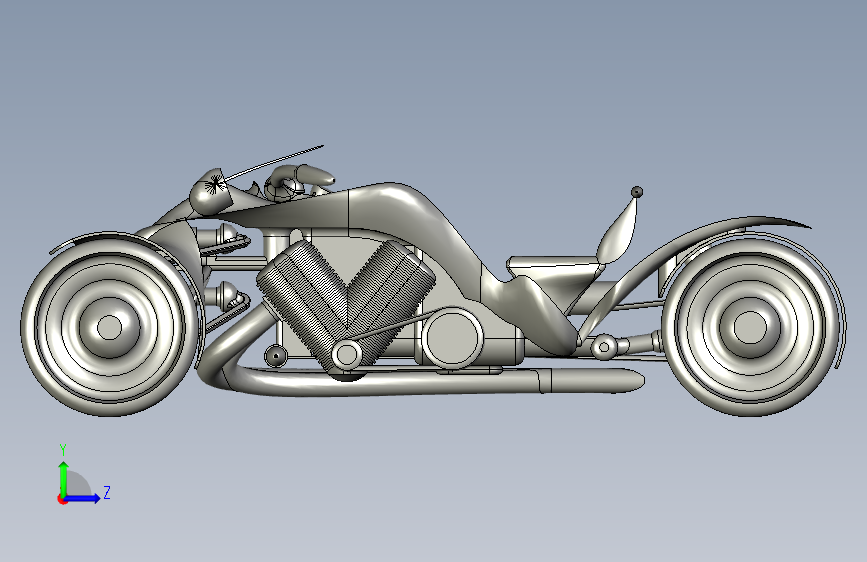Select the small crank pulley at the cylinder base
The height and width of the screenshot is (562, 867).
pyautogui.click(x=347, y=354)
